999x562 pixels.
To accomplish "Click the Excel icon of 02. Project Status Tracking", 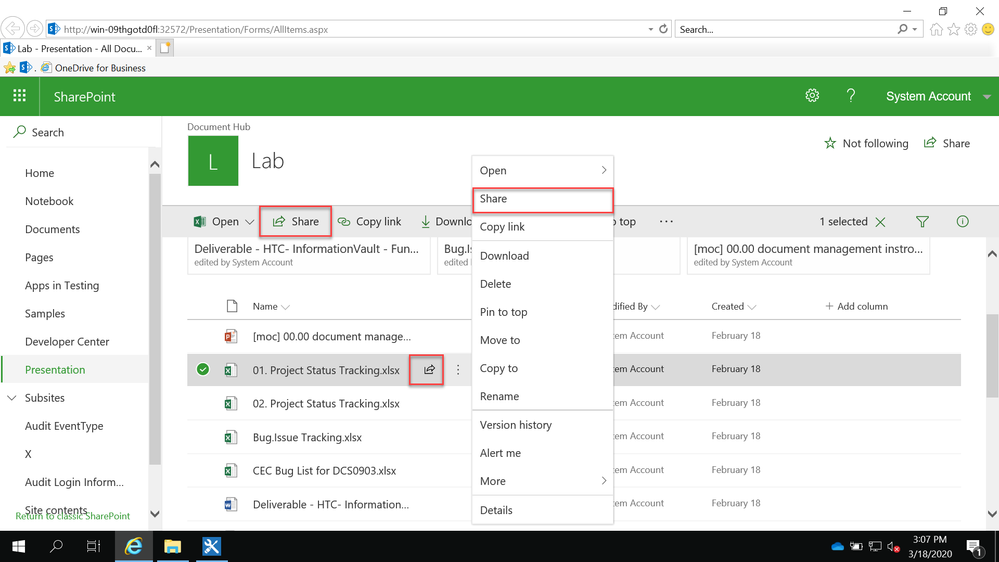I will [231, 403].
